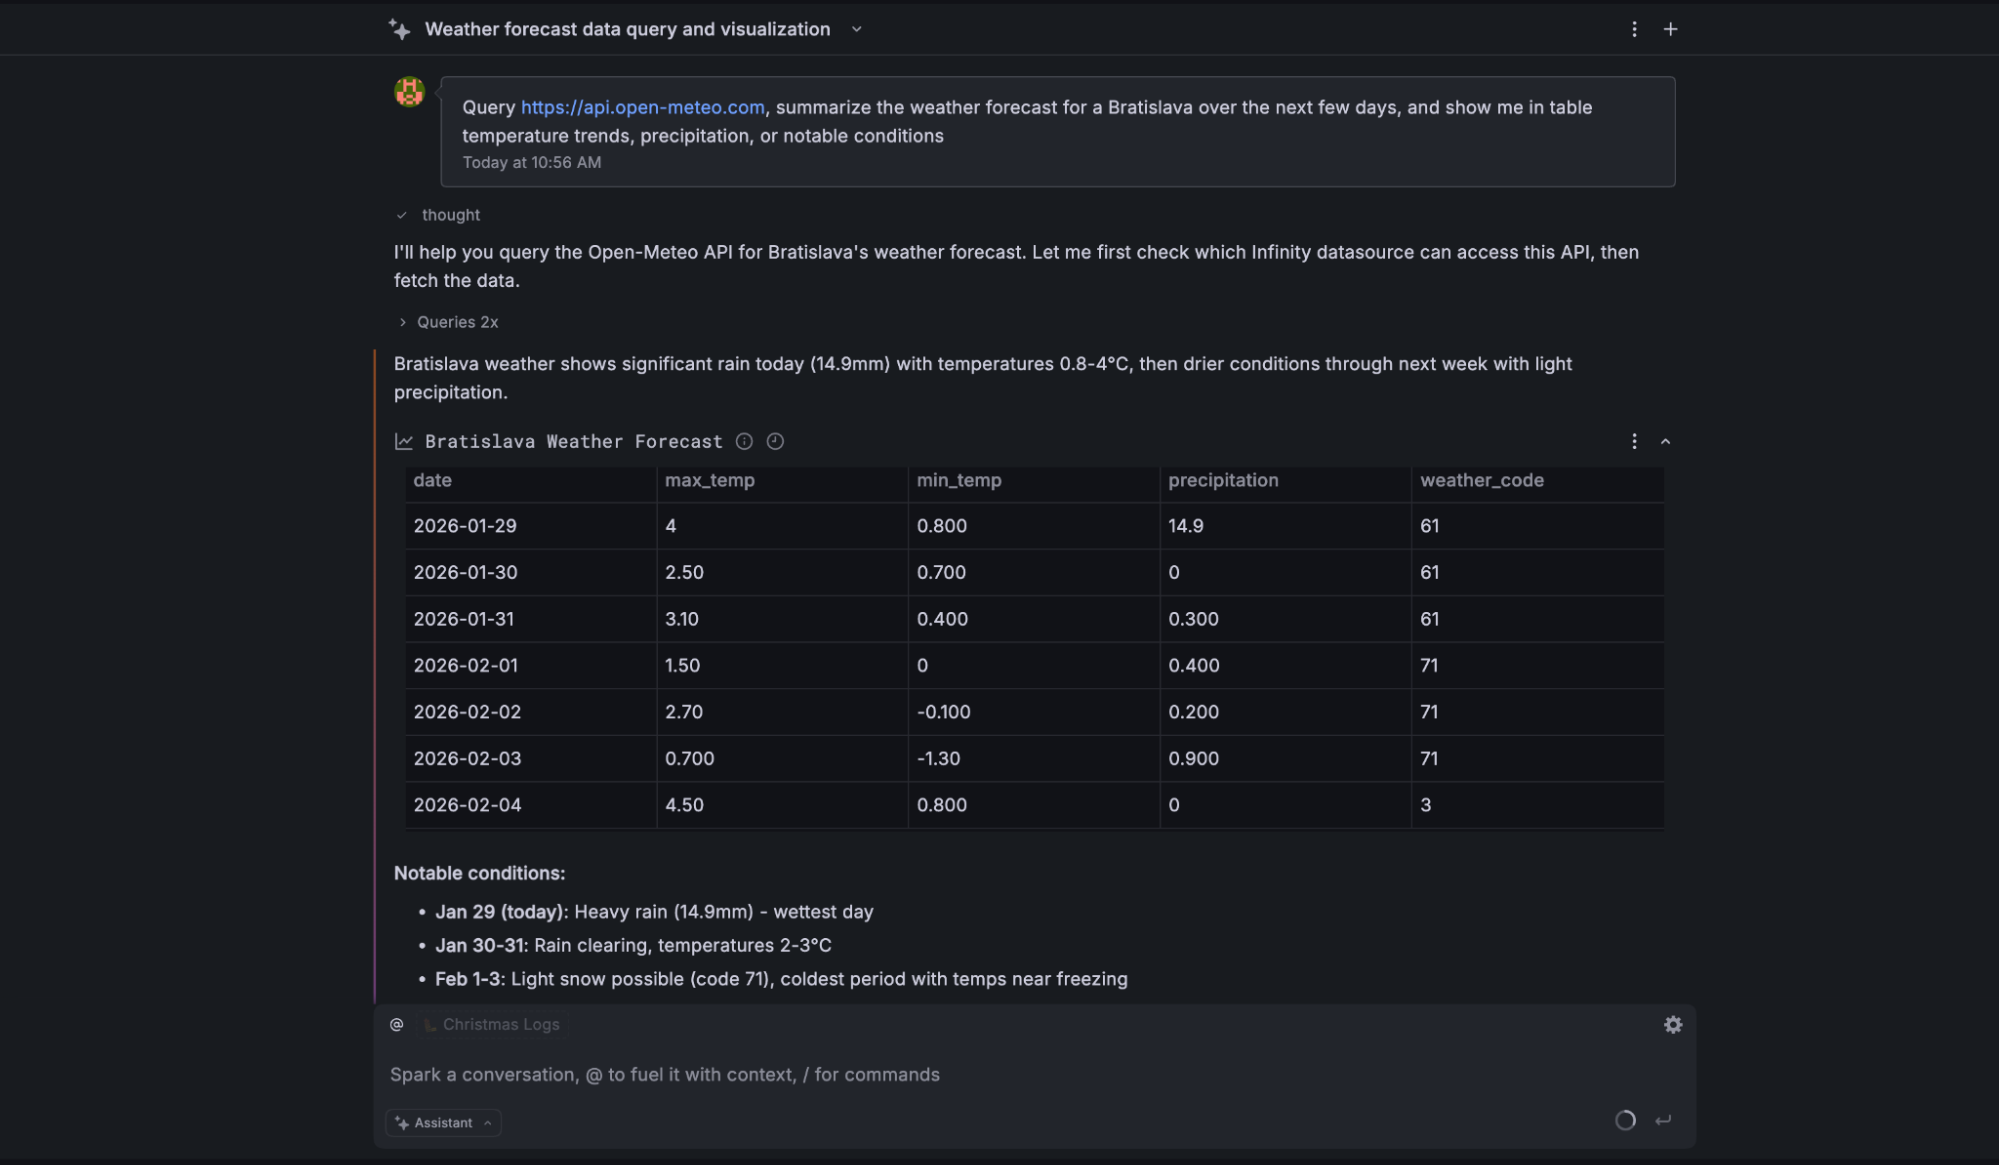Screen dimensions: 1999x1166
Task: Click the user avatar icon
Action: click(x=409, y=92)
